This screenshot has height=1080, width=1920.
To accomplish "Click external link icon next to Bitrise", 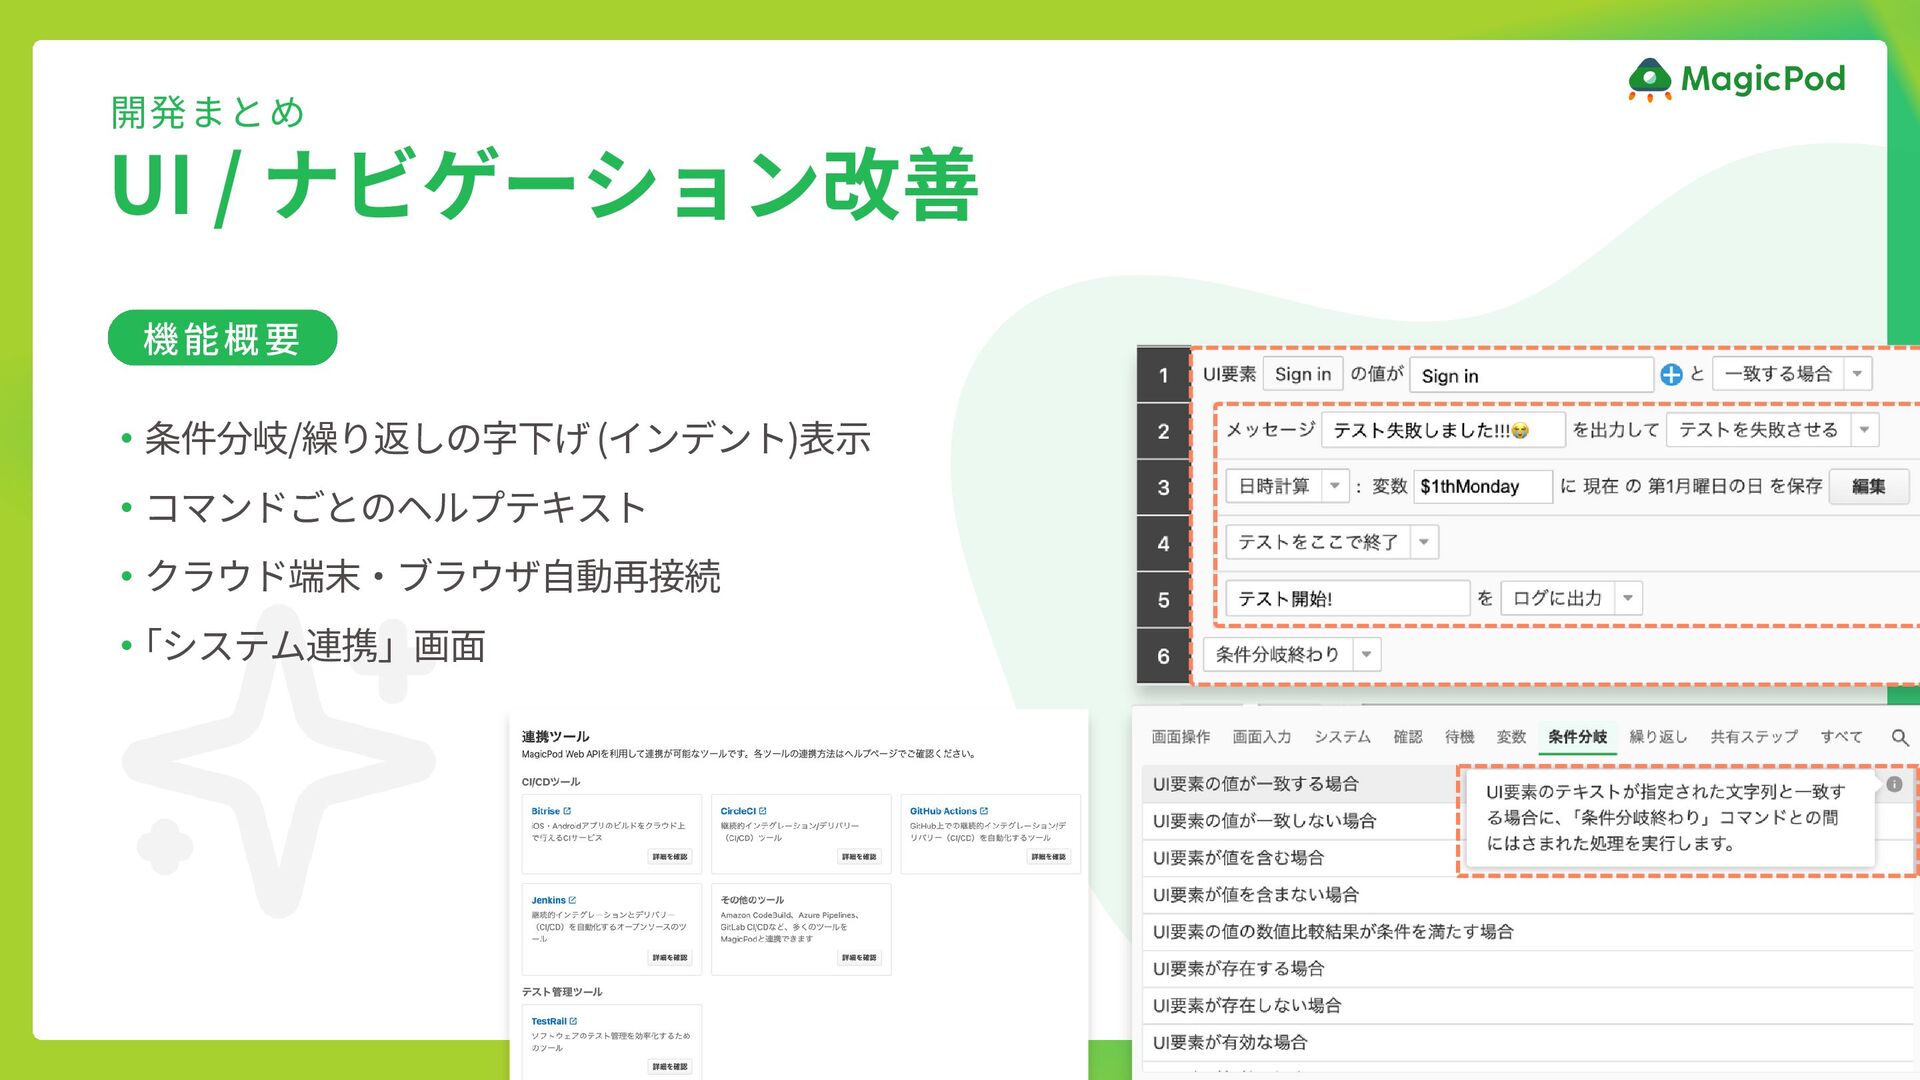I will pyautogui.click(x=567, y=811).
